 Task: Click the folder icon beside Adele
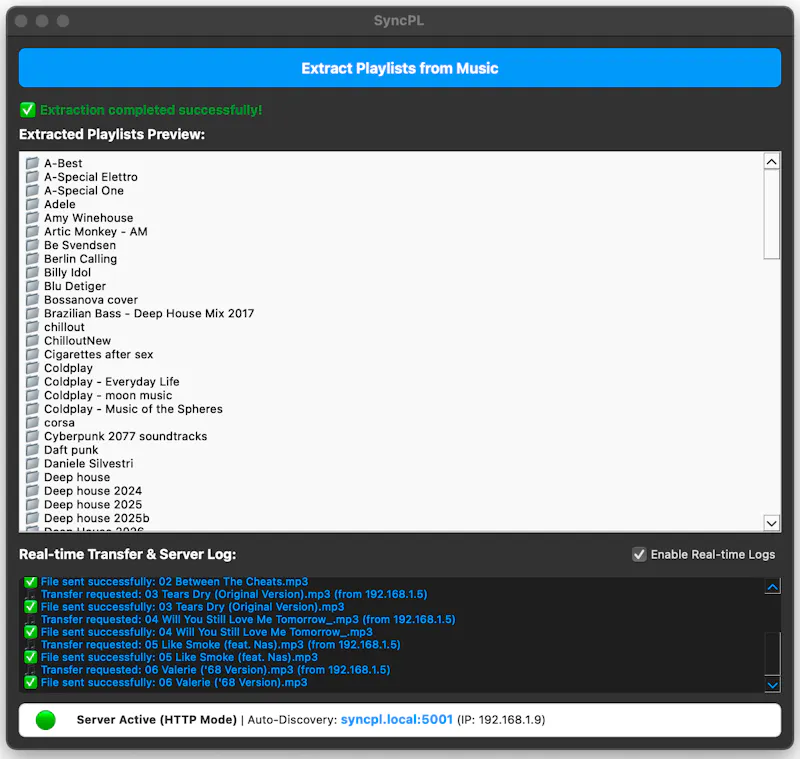tap(33, 204)
